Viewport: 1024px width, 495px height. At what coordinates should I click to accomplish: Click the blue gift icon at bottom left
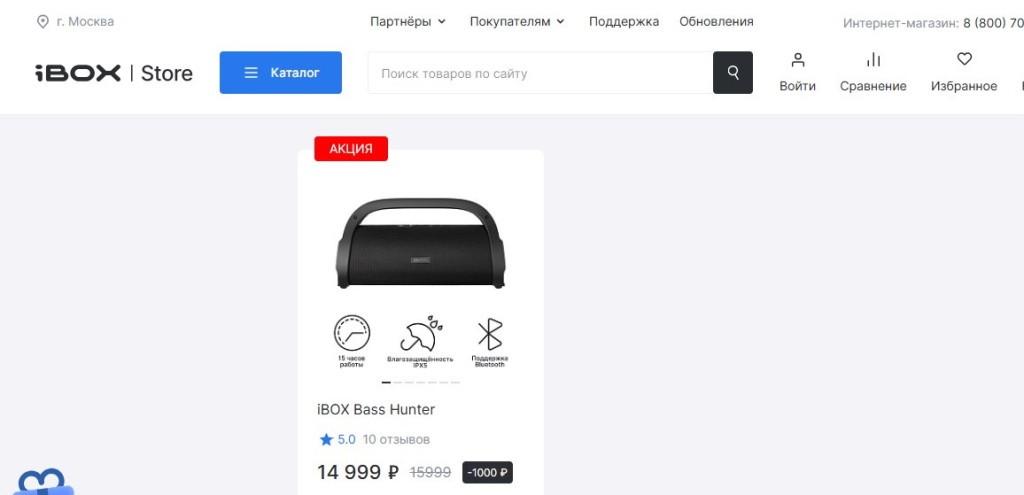tap(43, 482)
